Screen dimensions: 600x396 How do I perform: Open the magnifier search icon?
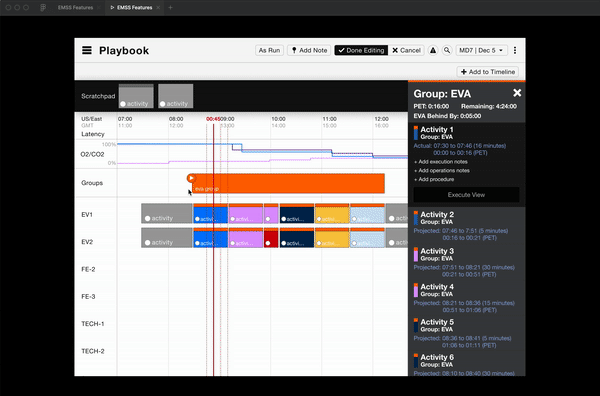coord(447,50)
